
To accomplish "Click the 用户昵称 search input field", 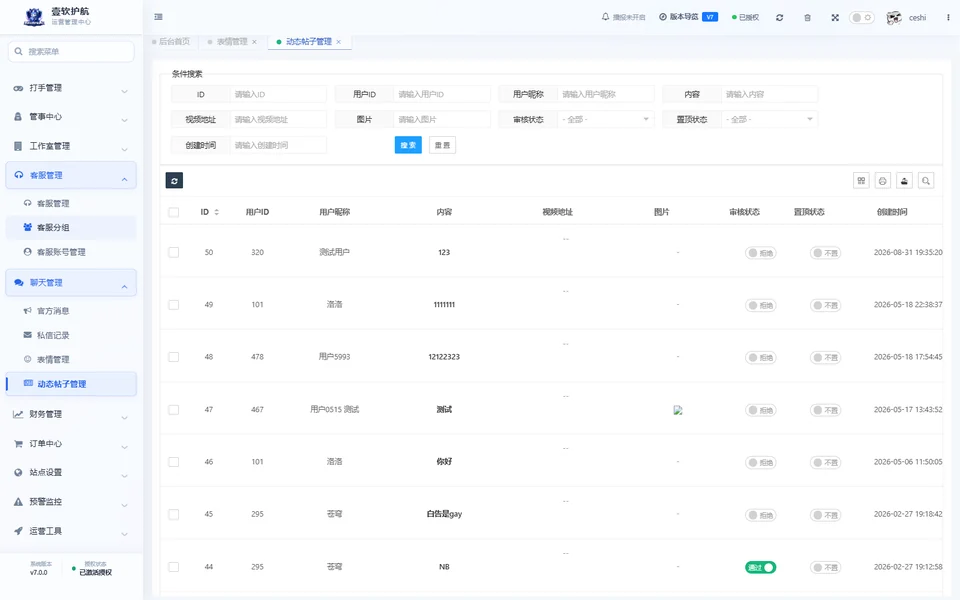I will pos(606,94).
